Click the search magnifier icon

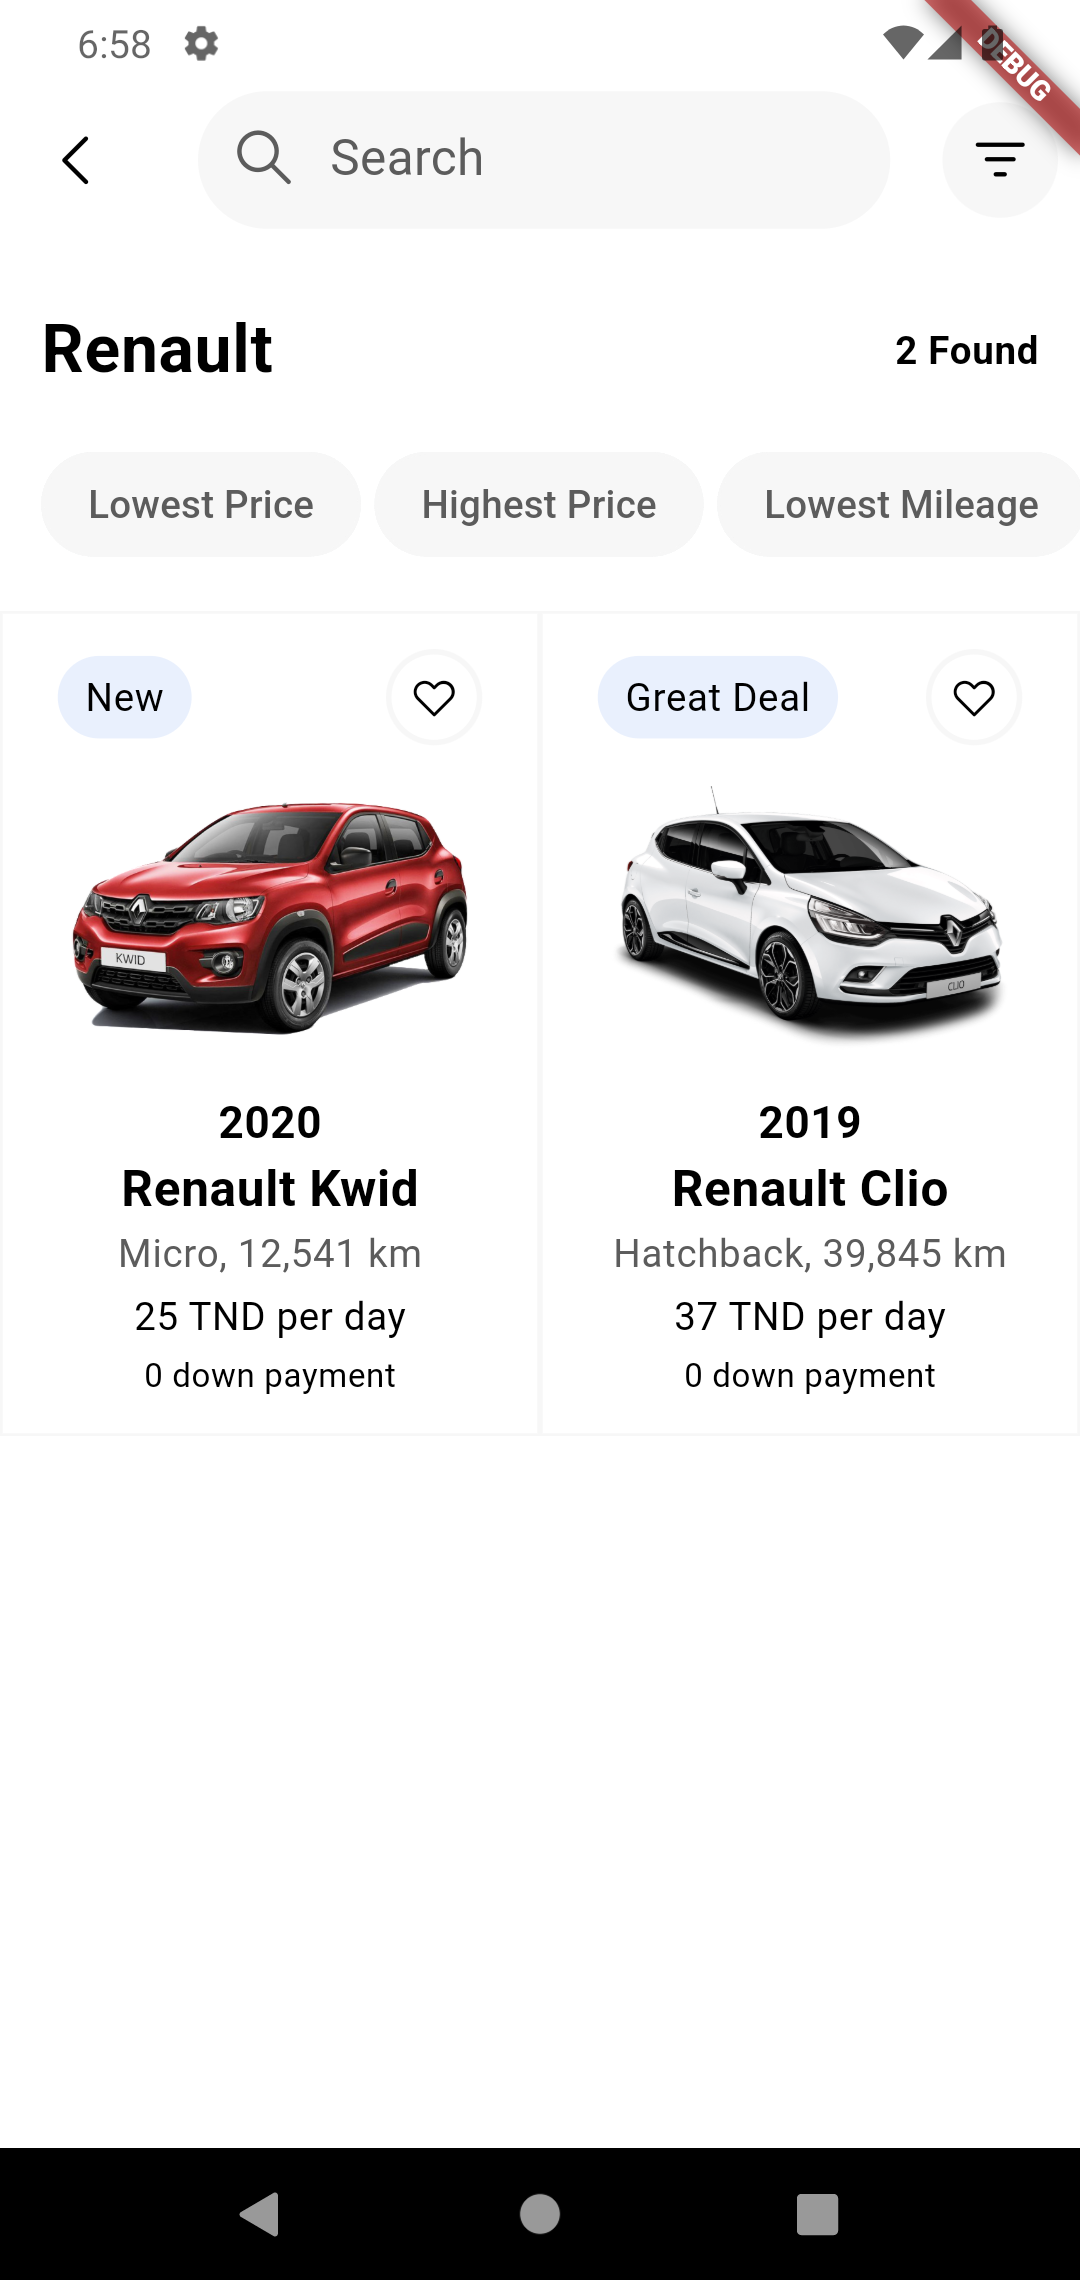[x=263, y=158]
